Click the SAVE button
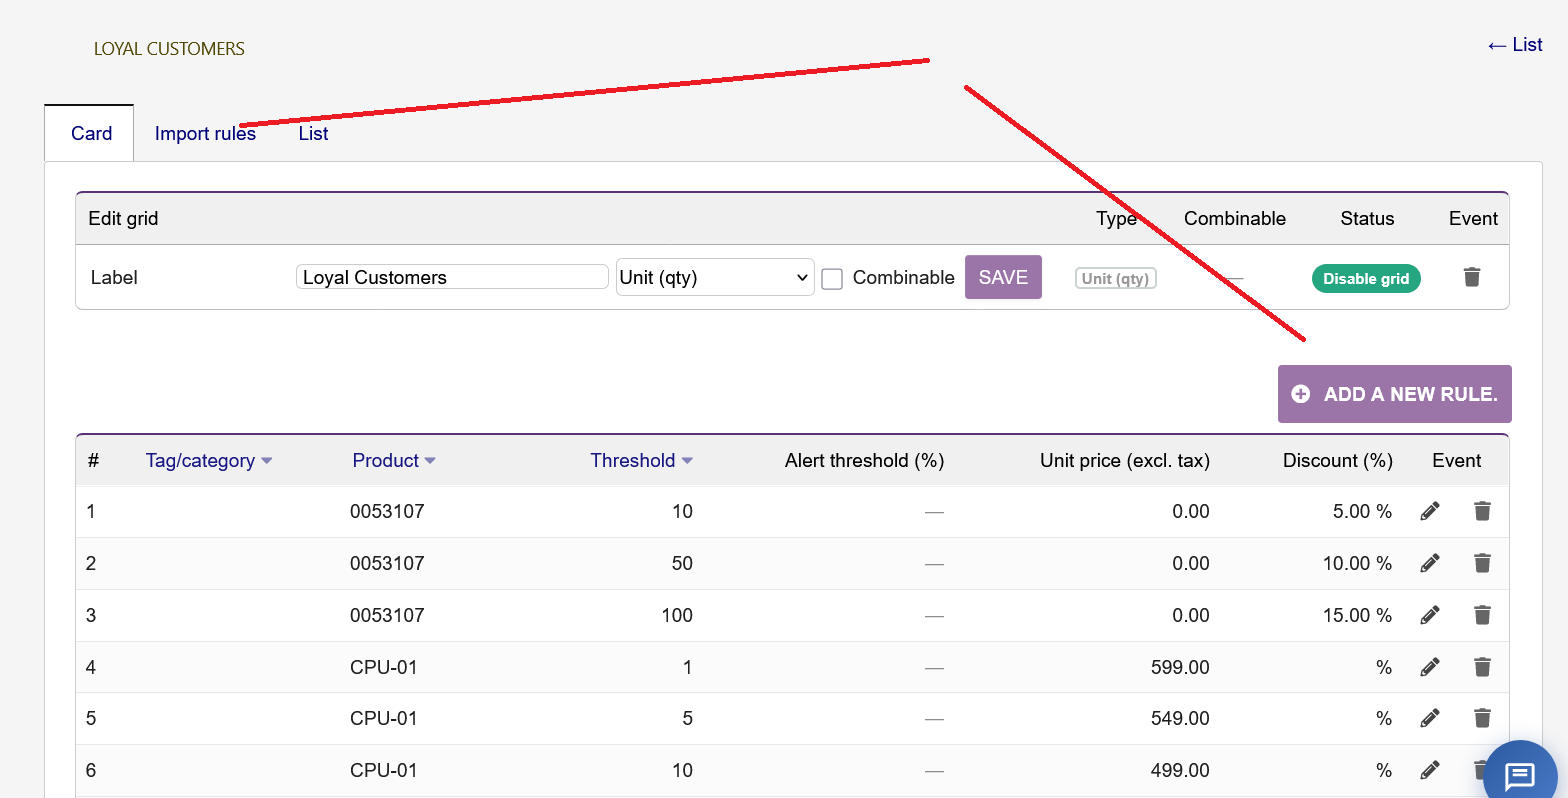 pos(1003,277)
